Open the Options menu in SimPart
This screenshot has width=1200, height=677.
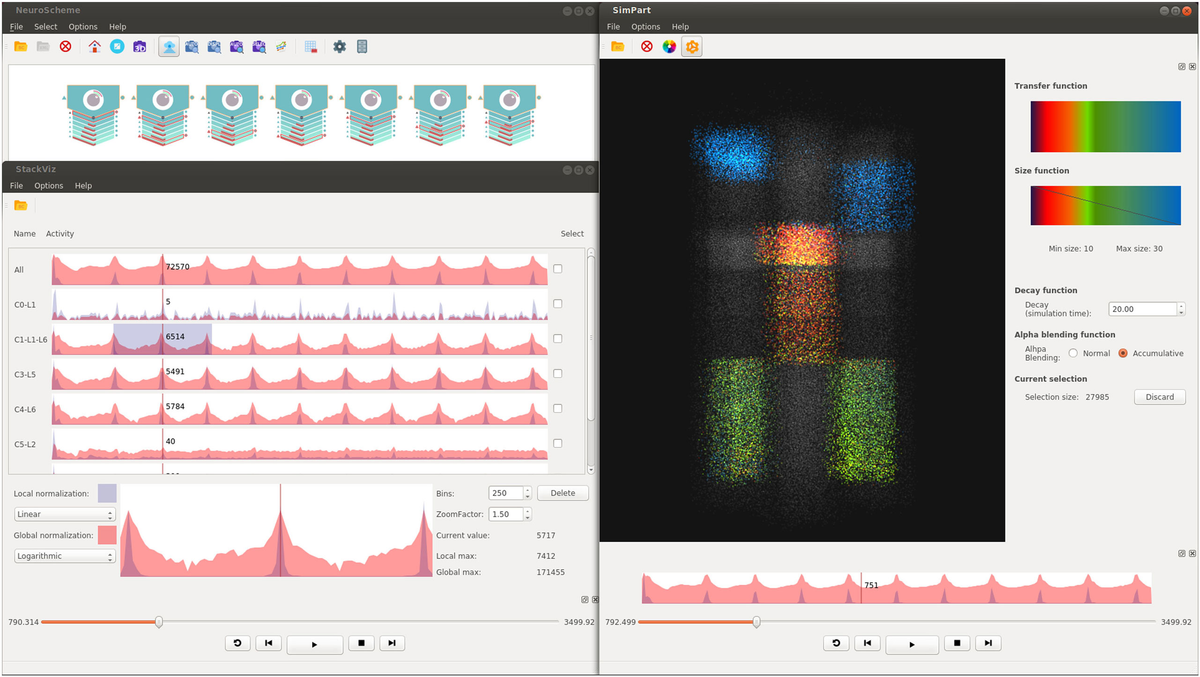click(x=644, y=26)
